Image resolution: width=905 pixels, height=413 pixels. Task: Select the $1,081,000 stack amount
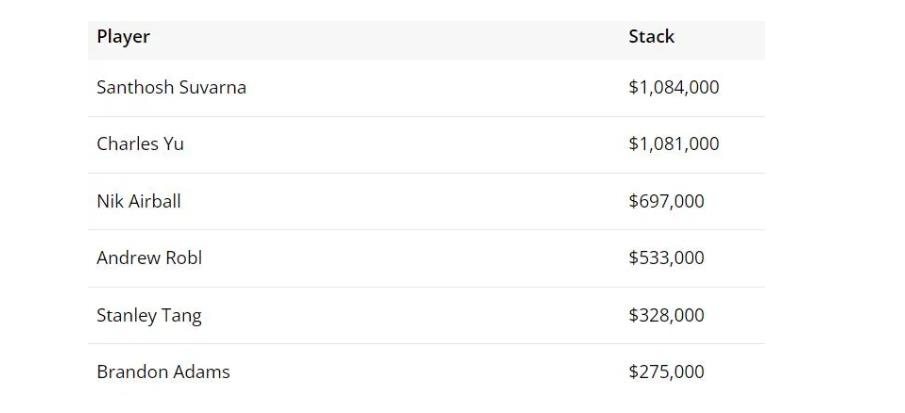click(673, 144)
